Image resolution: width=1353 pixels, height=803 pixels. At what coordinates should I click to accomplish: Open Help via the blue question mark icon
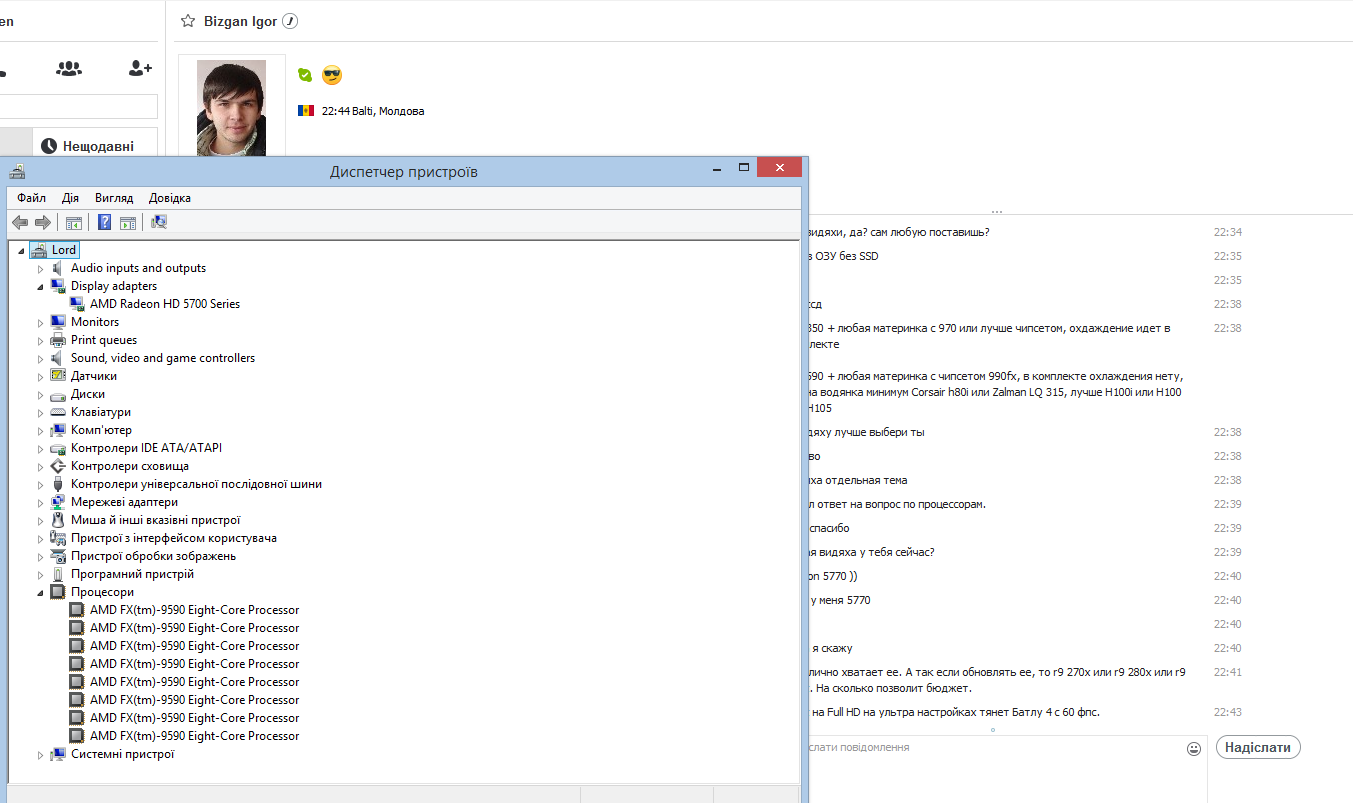pyautogui.click(x=105, y=222)
